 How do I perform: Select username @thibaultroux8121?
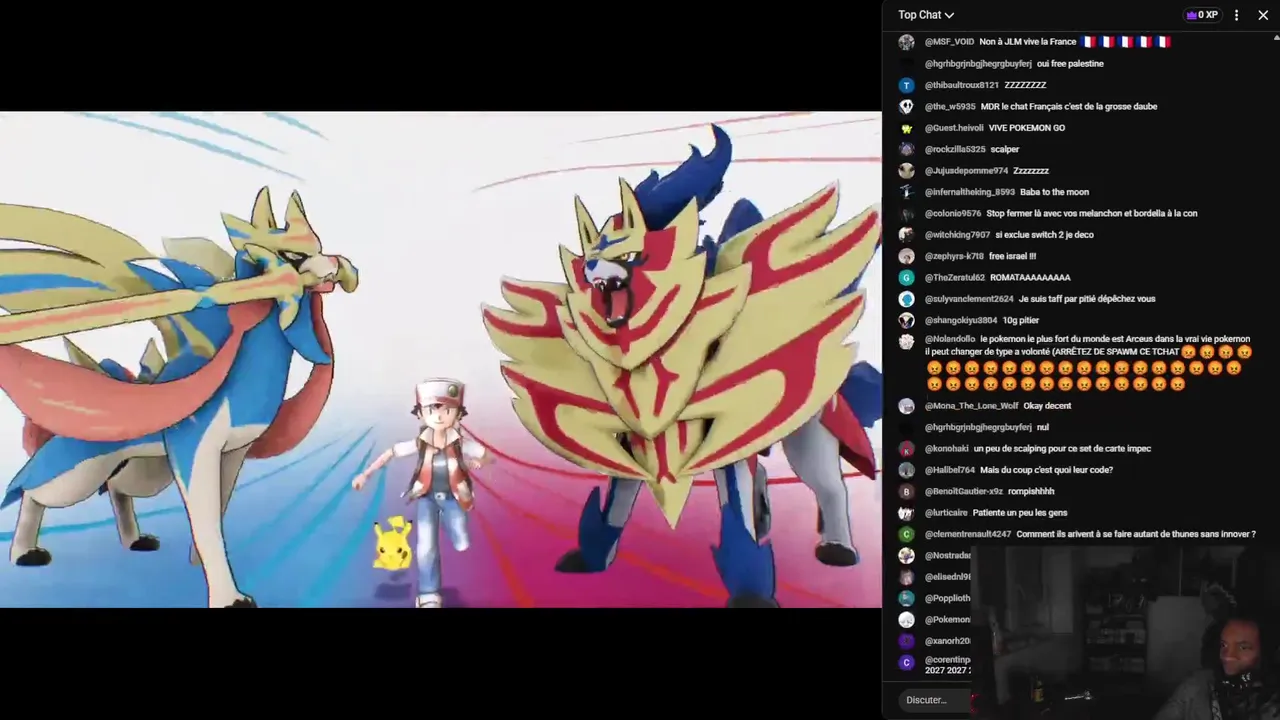coord(961,85)
